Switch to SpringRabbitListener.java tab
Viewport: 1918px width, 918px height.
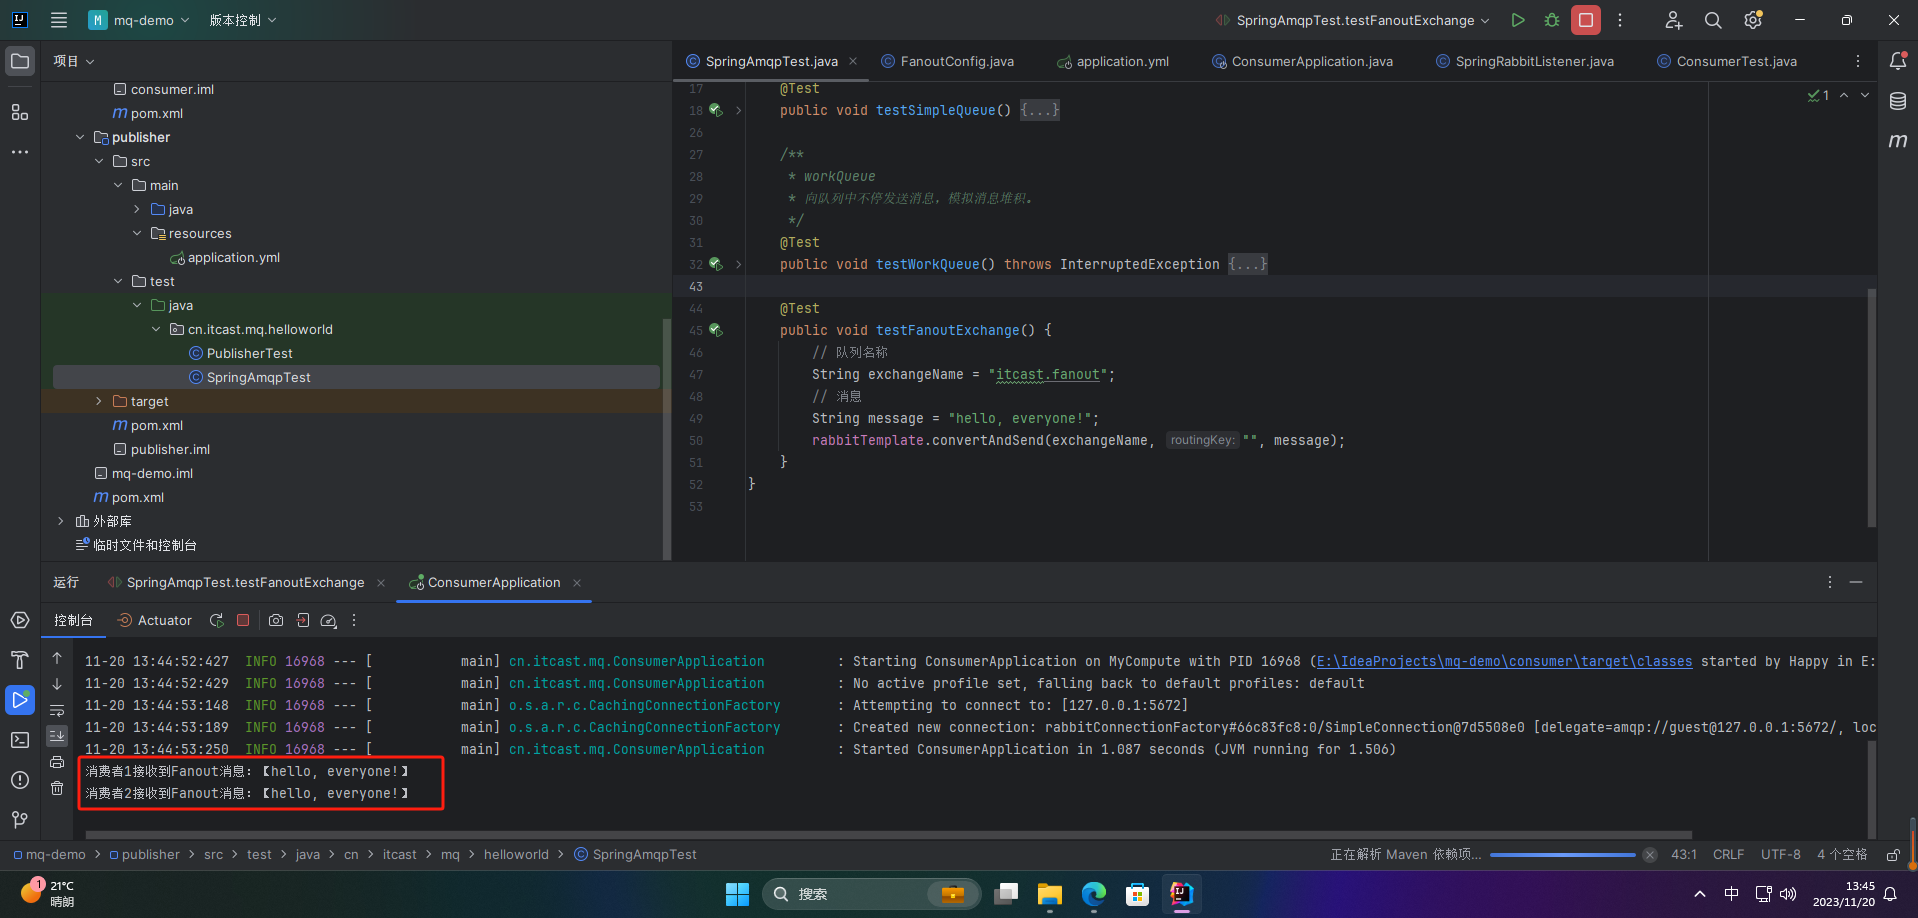pos(1525,61)
